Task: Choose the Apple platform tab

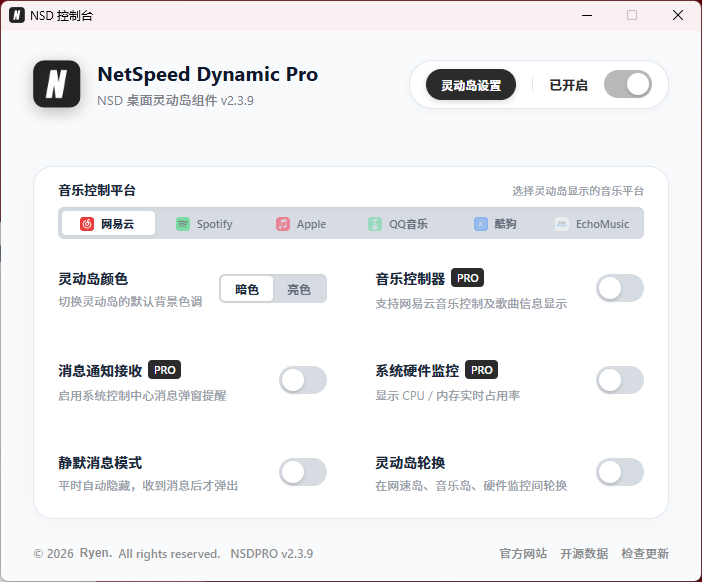Action: tap(301, 223)
